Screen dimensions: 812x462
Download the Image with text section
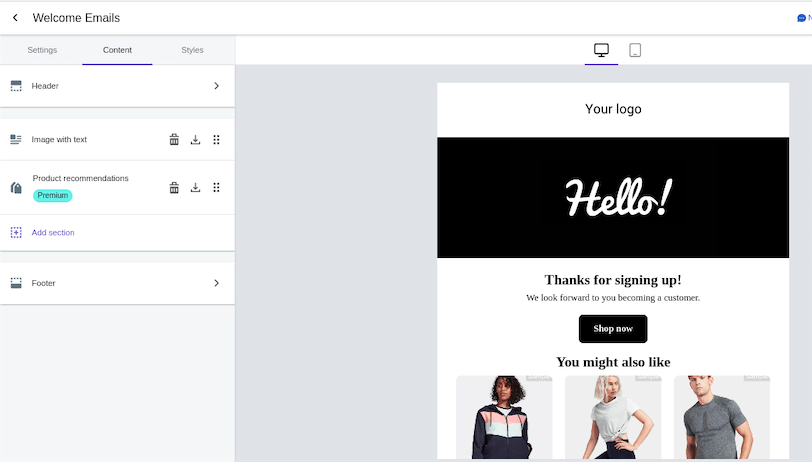(195, 140)
